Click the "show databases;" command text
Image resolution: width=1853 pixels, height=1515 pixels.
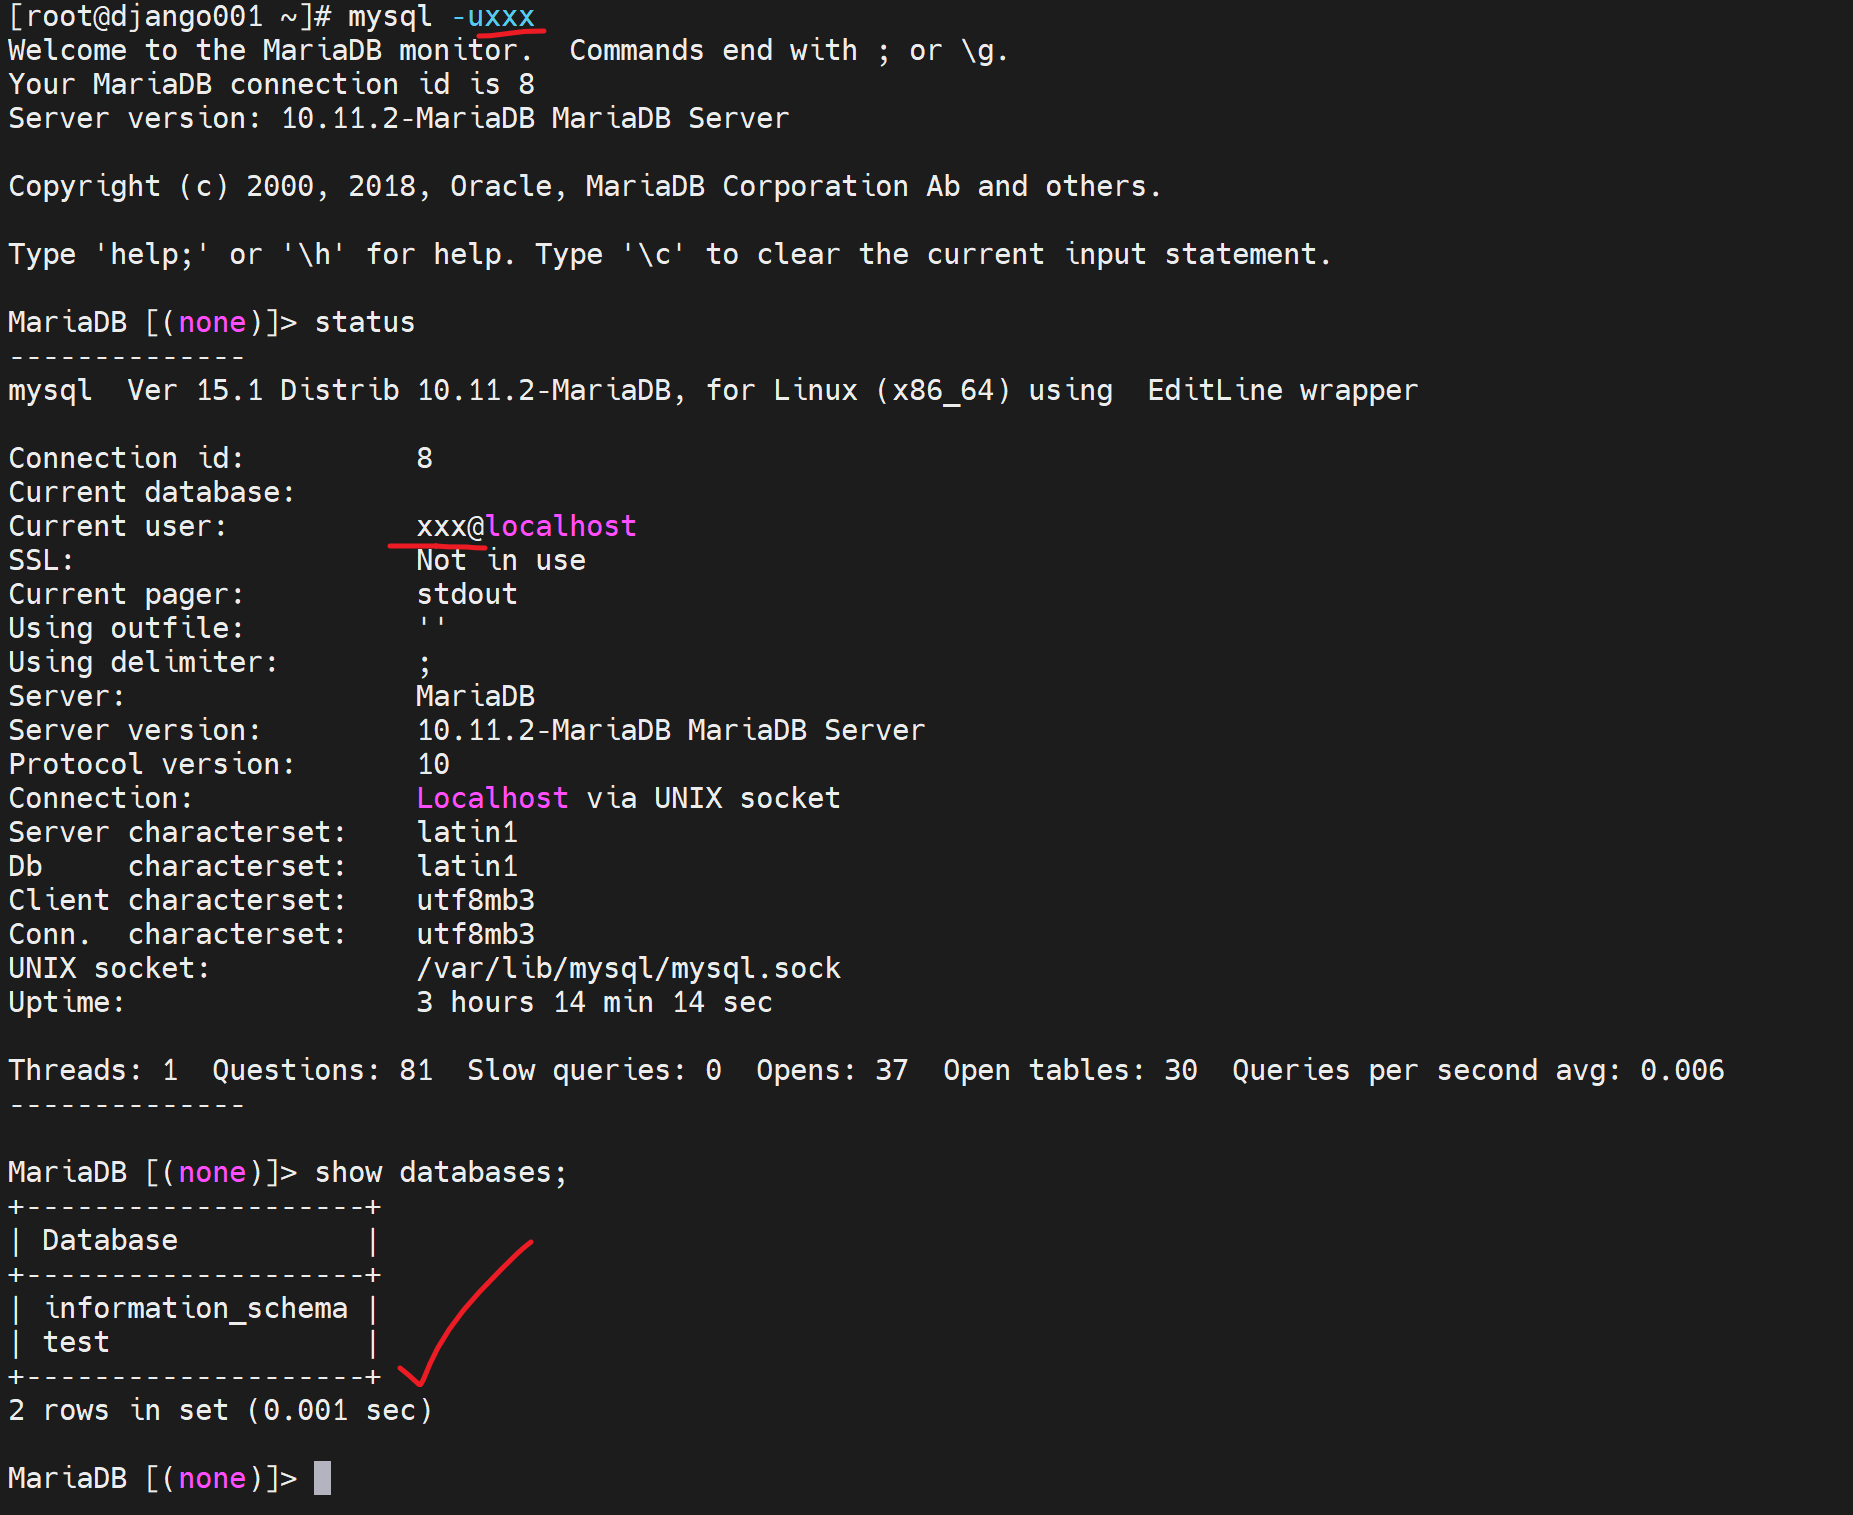[440, 1172]
